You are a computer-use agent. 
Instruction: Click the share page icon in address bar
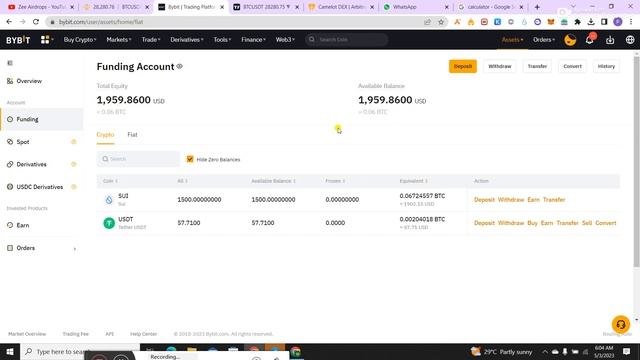(x=427, y=22)
